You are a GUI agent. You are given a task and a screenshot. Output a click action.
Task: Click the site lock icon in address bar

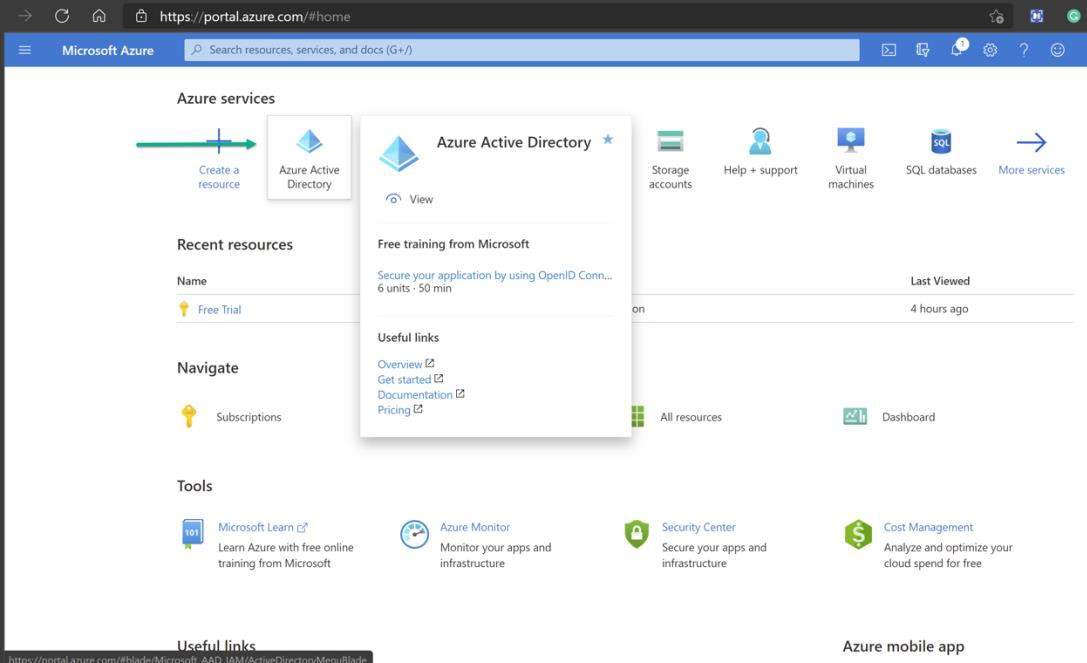tap(141, 16)
